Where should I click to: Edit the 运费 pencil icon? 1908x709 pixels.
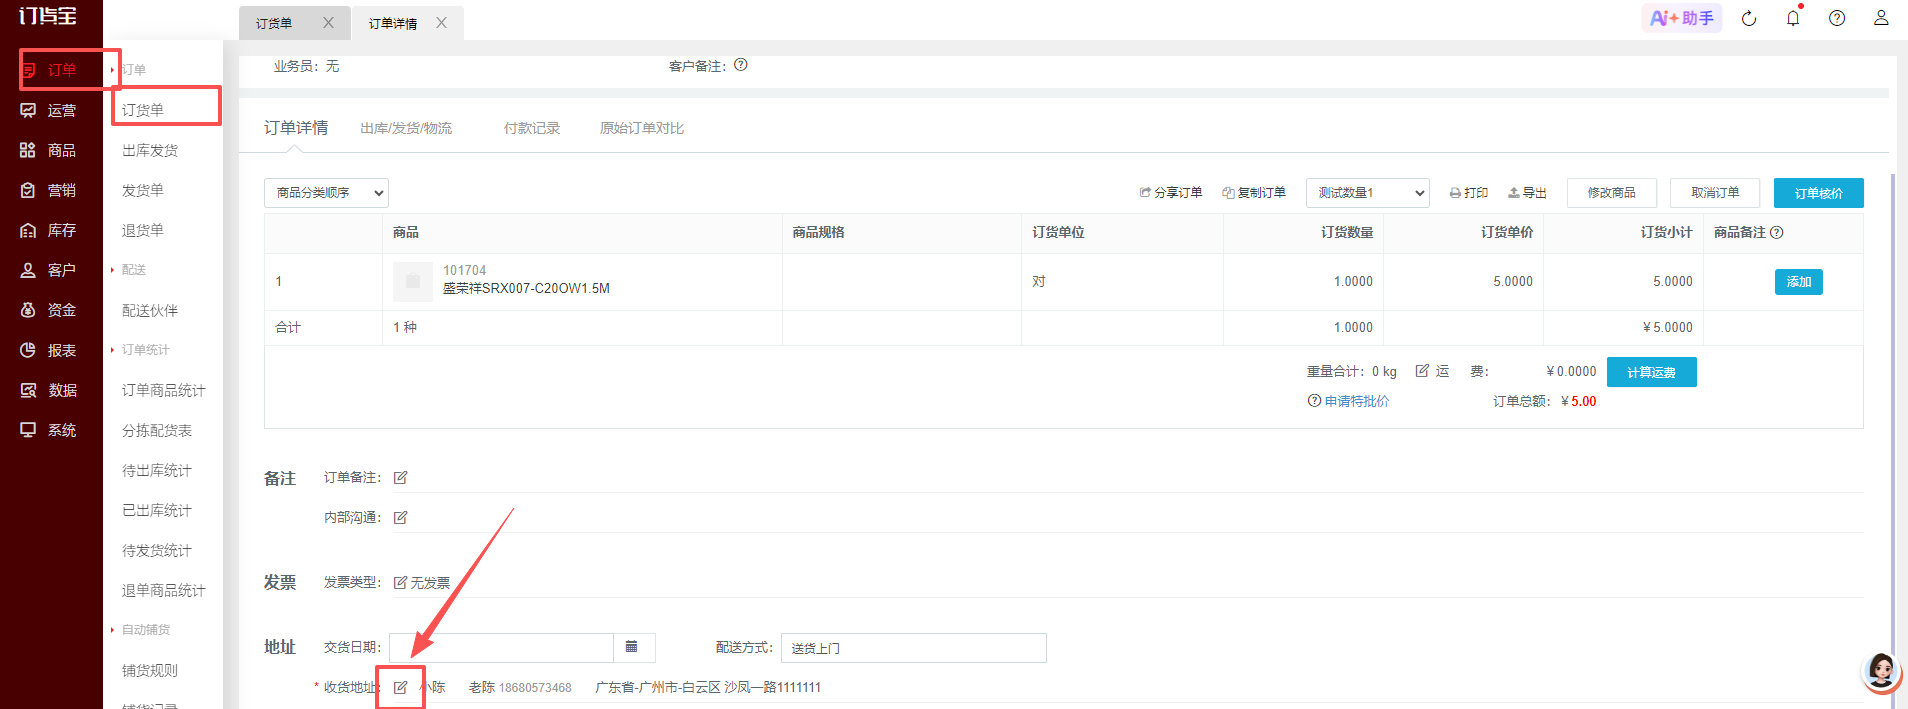pyautogui.click(x=1422, y=371)
